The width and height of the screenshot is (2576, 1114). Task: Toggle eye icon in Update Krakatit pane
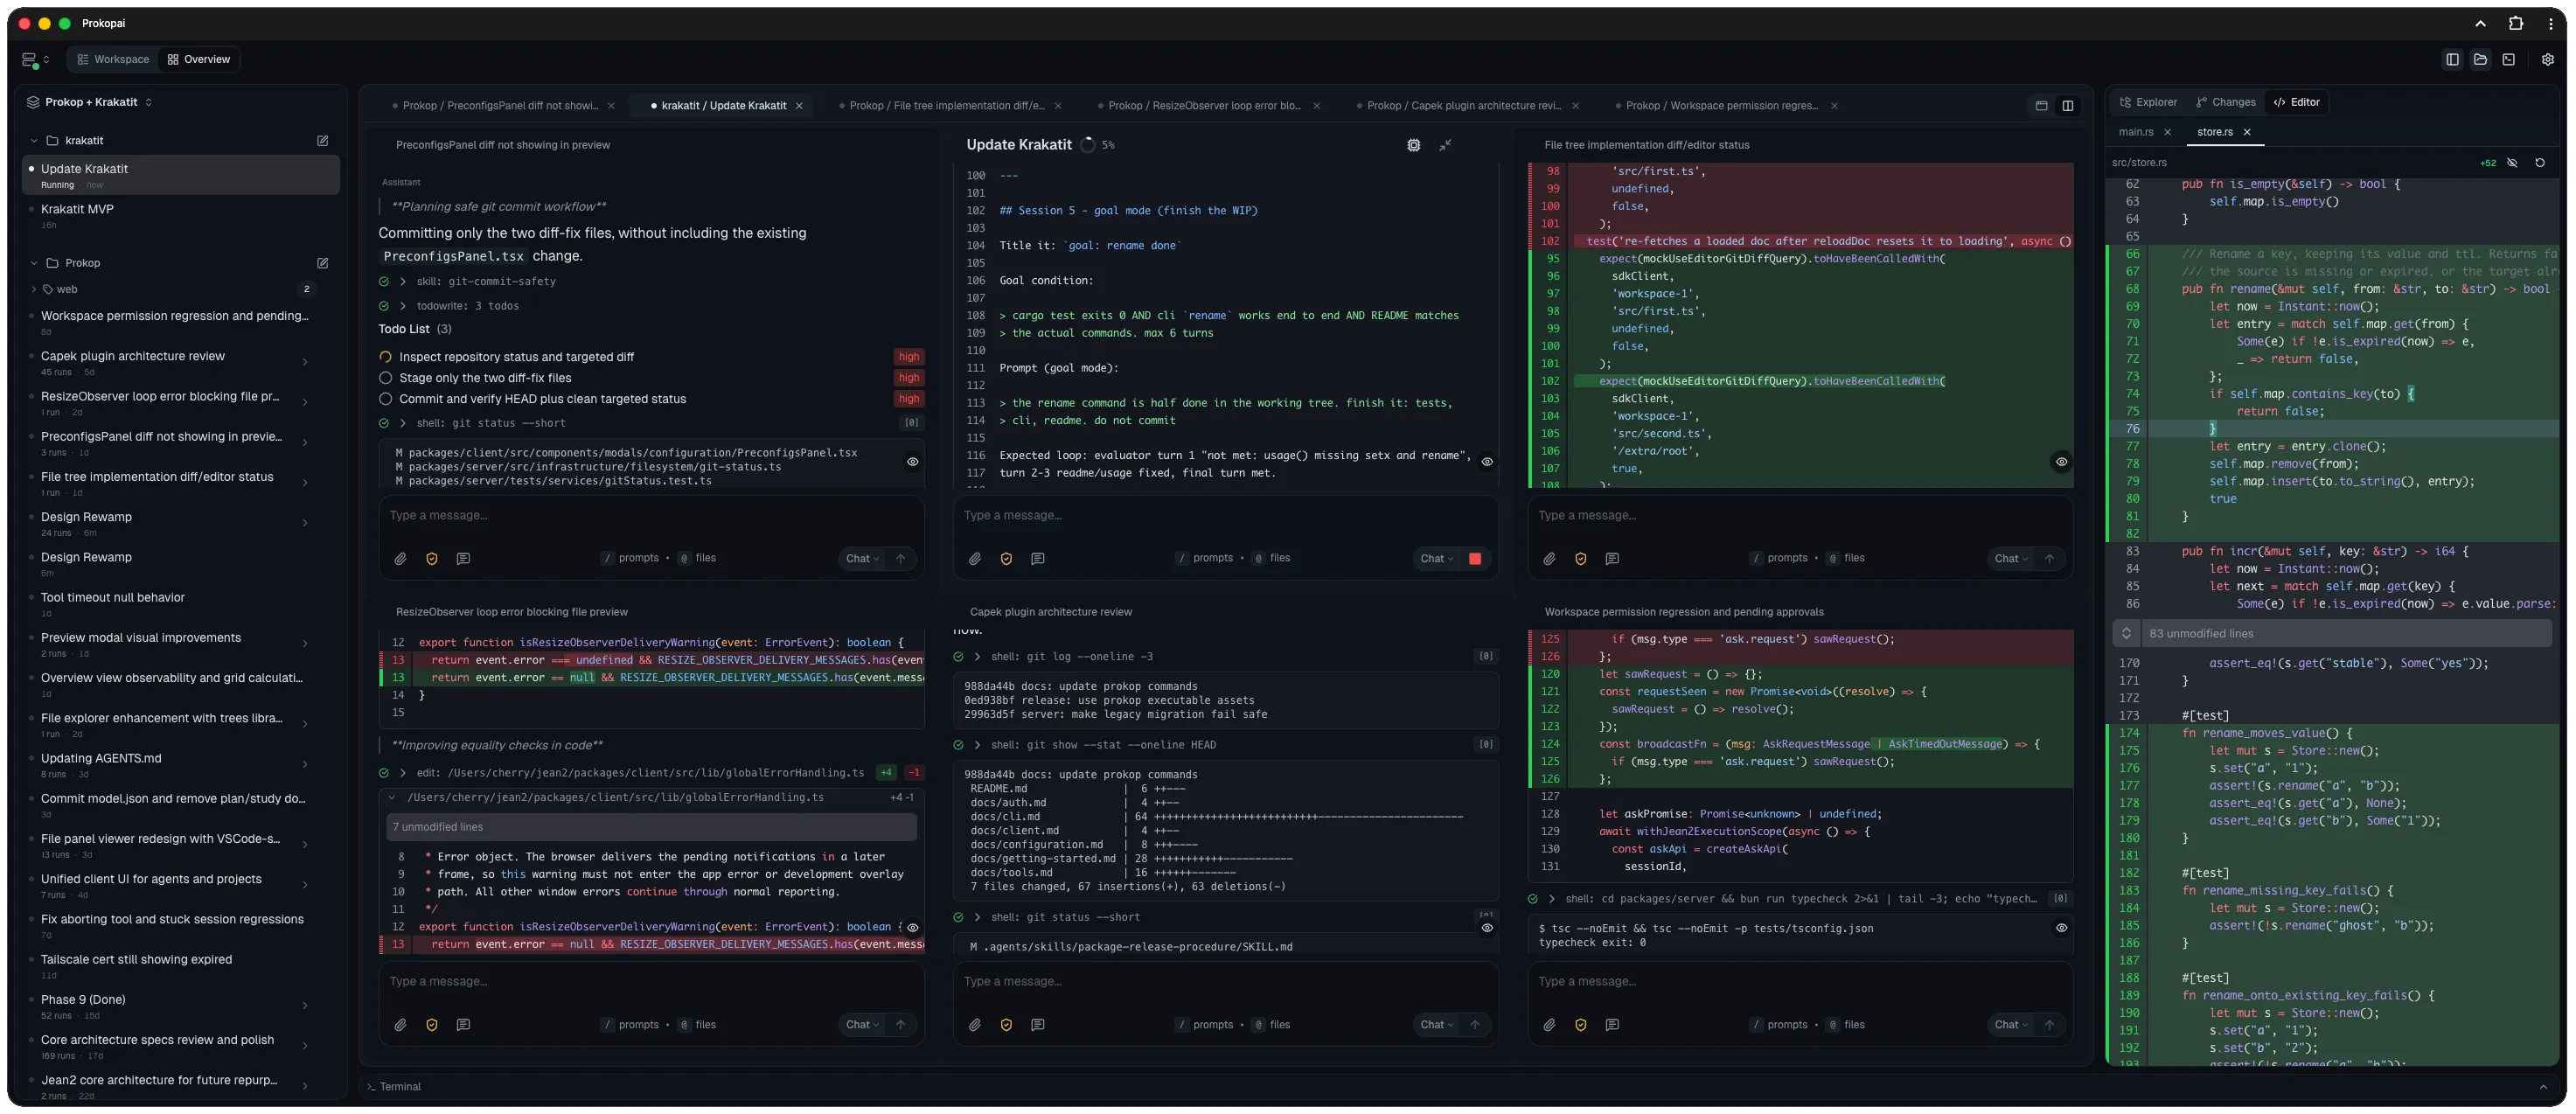pos(1487,462)
